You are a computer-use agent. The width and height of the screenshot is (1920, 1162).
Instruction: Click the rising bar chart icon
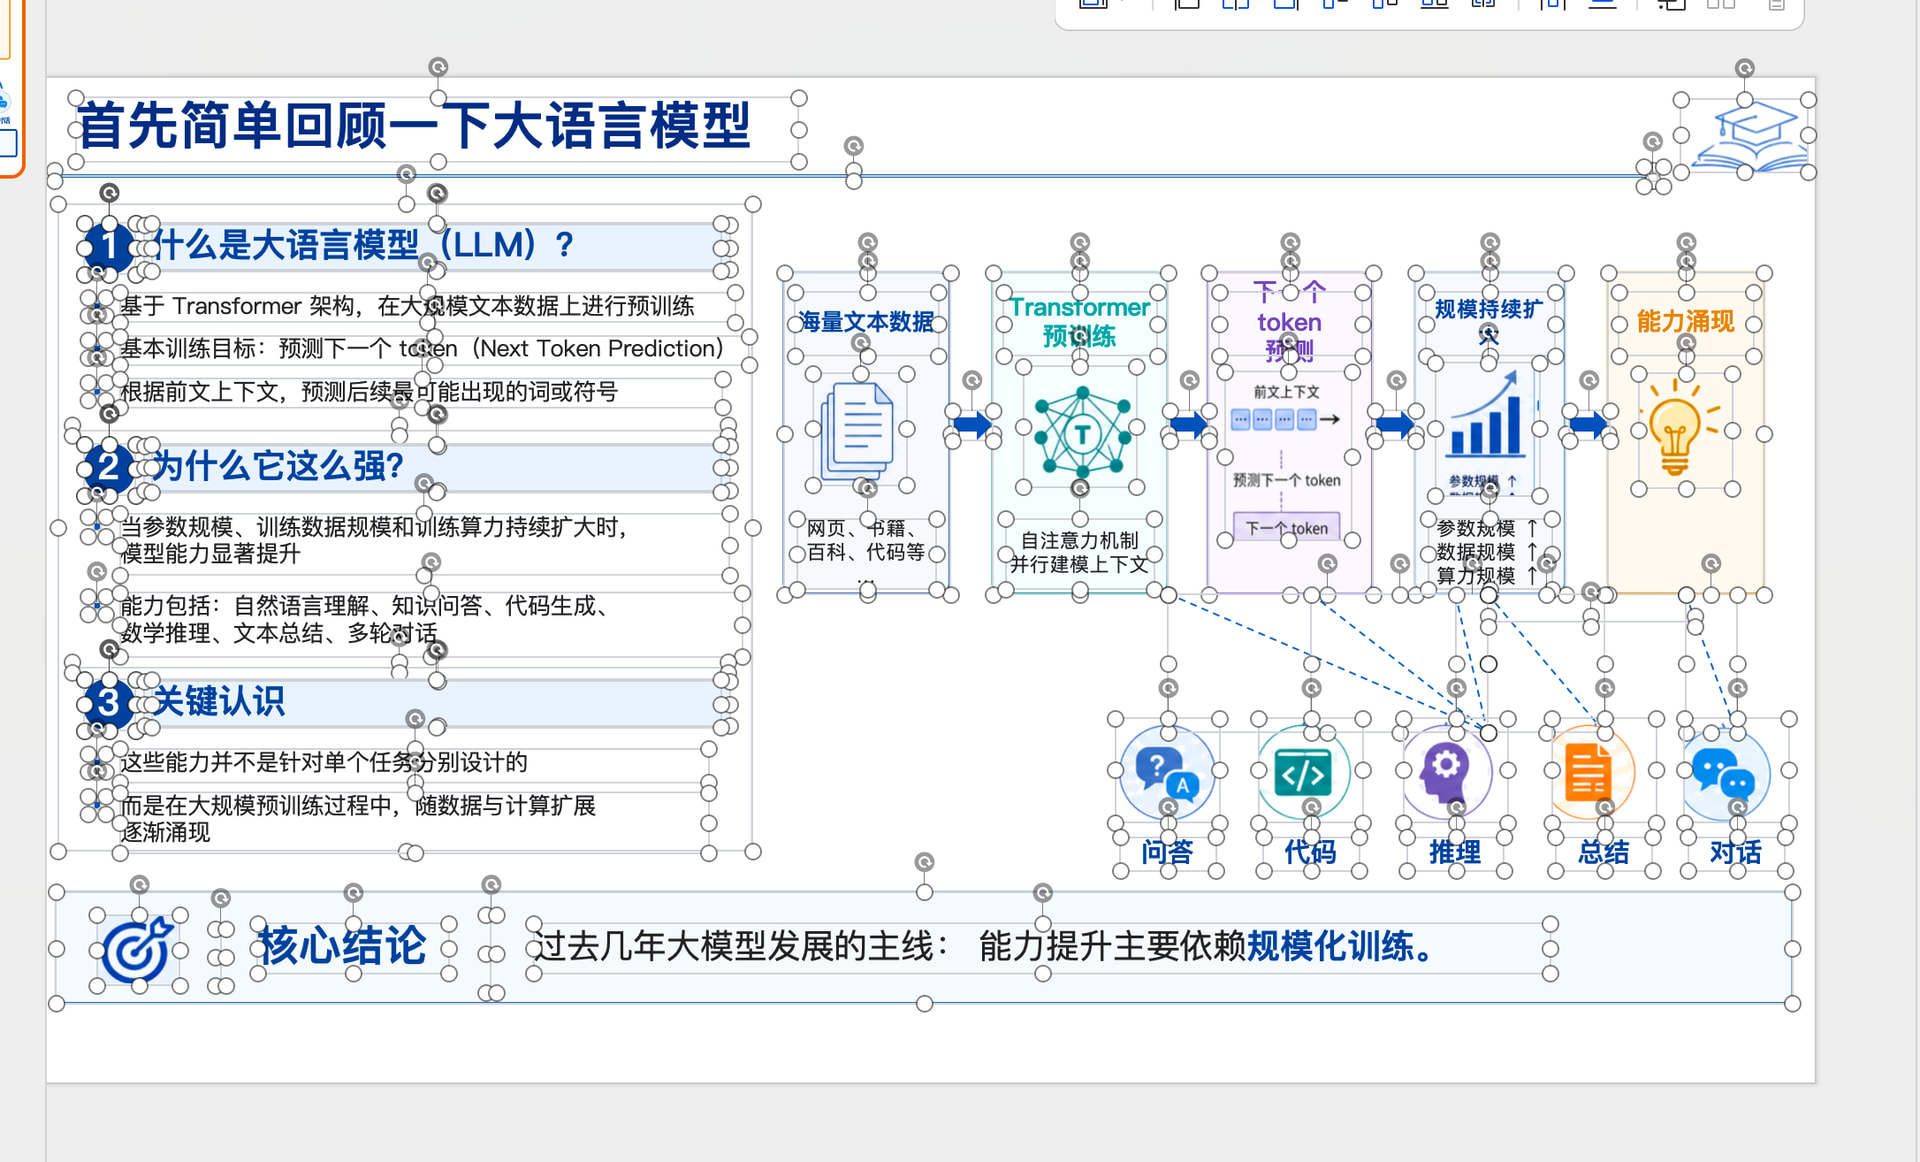click(1487, 415)
